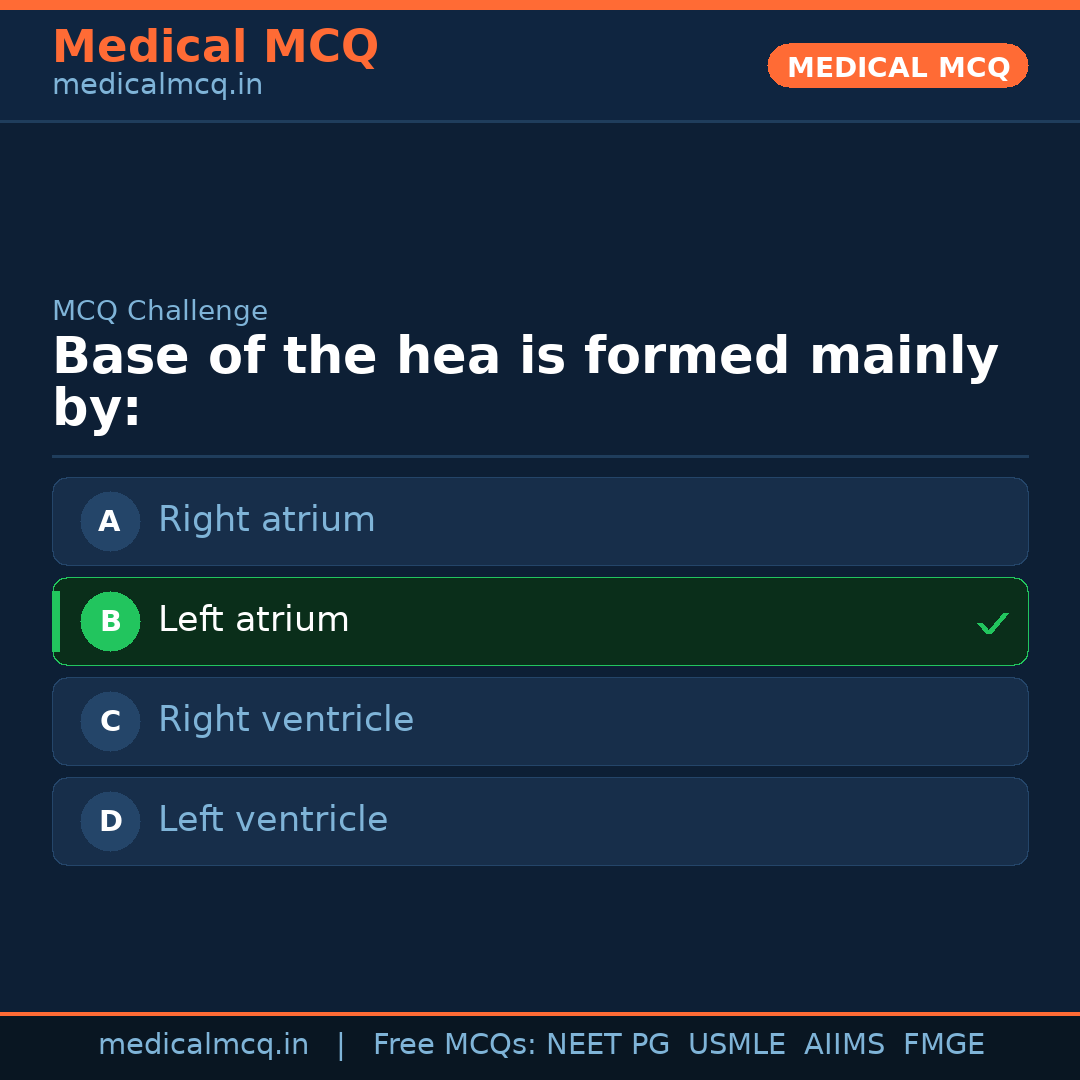Click the green accent bar beside option B
This screenshot has width=1080, height=1080.
click(56, 621)
